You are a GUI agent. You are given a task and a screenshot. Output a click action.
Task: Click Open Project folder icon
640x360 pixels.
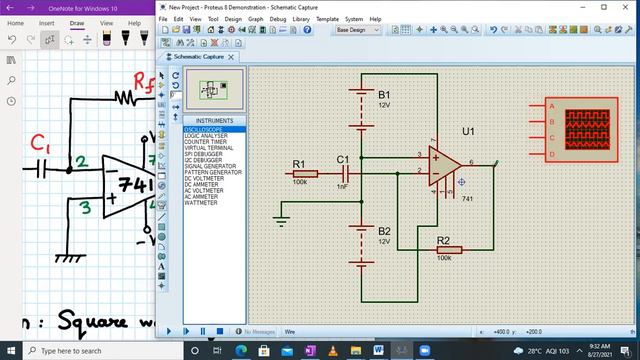tap(176, 30)
